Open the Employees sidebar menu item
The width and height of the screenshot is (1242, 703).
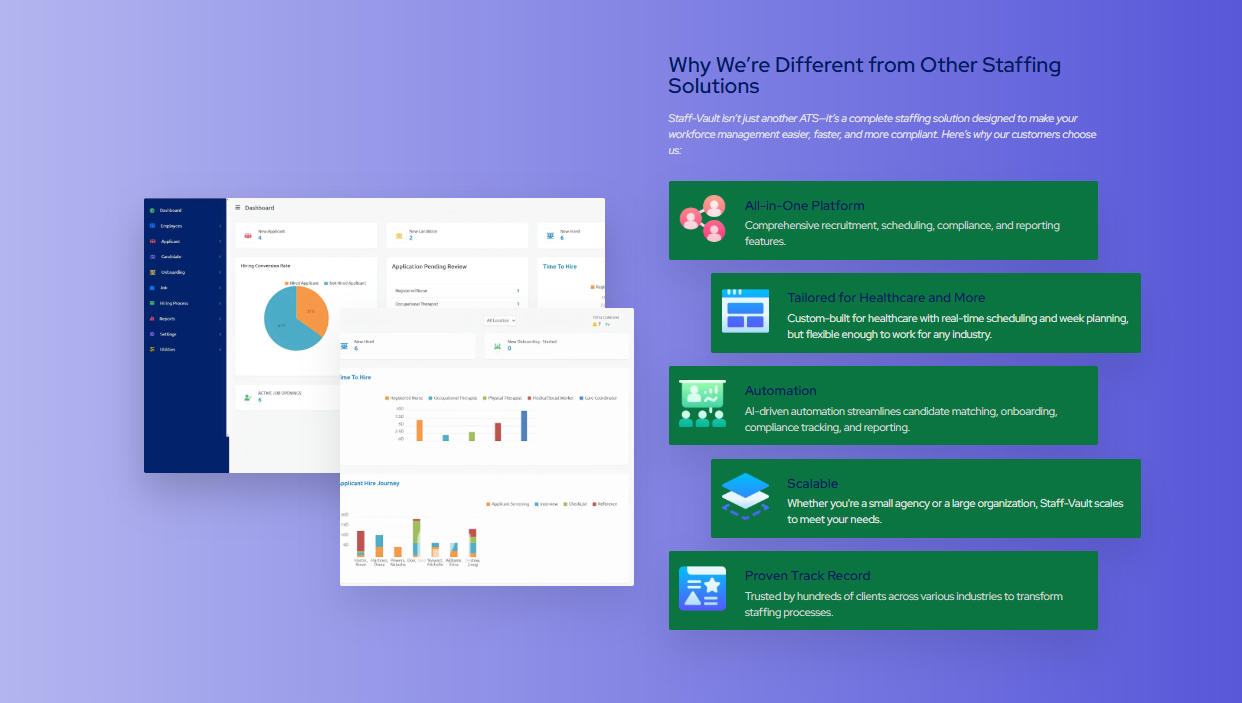[x=185, y=226]
